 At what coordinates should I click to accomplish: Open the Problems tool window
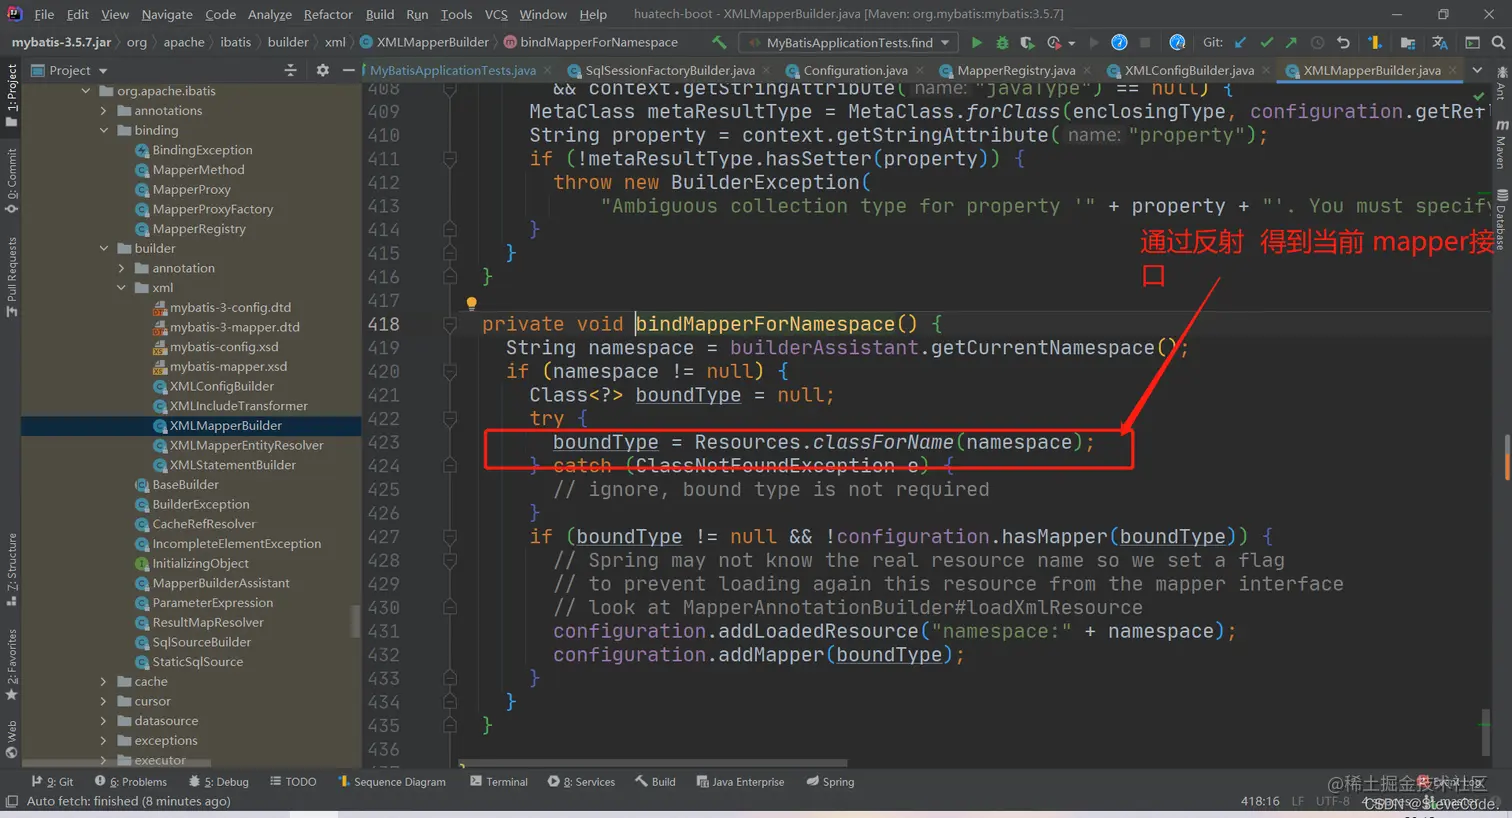pyautogui.click(x=131, y=782)
